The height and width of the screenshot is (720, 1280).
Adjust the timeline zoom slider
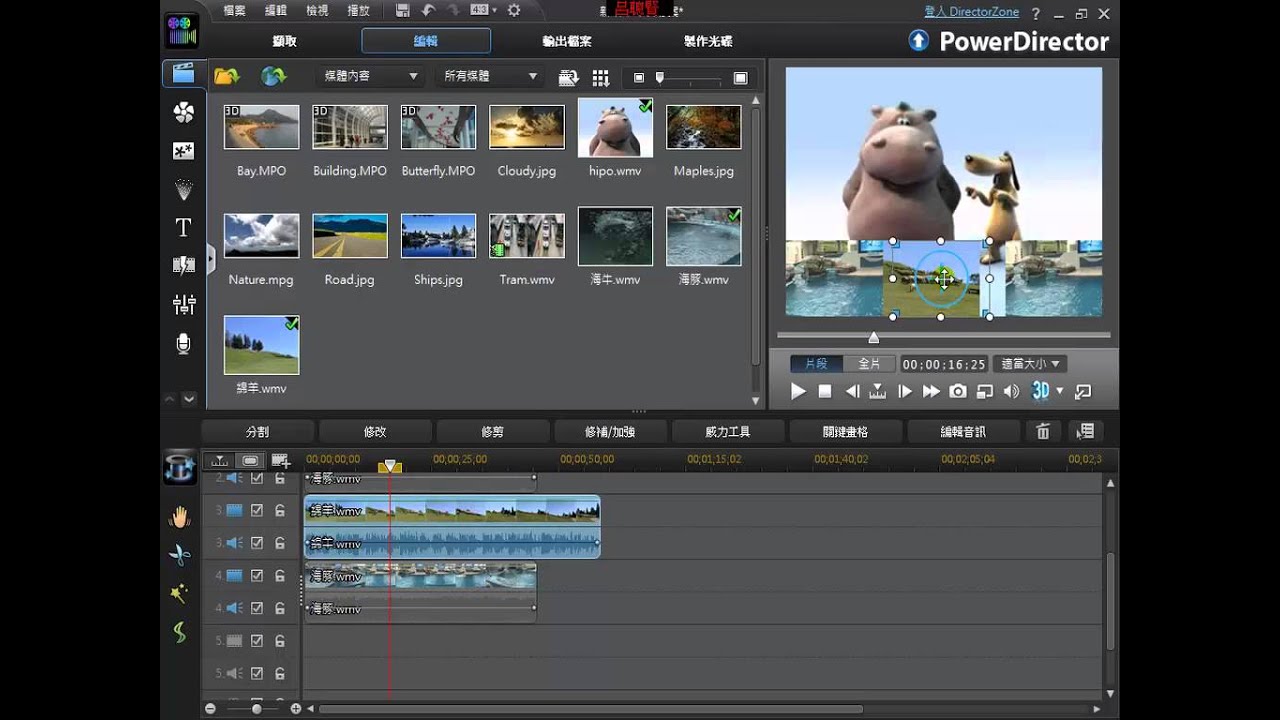point(257,708)
